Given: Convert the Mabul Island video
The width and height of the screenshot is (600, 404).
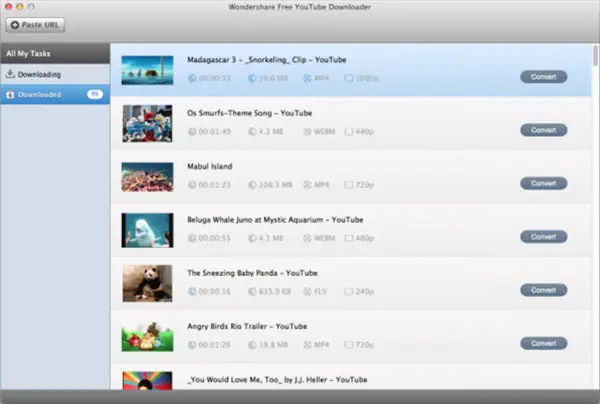Looking at the screenshot, I should point(543,183).
